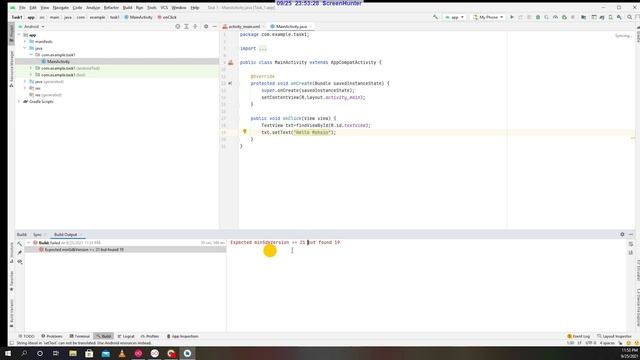Screen dimensions: 640x360
Task: Open the Event Log tool window
Action: 579,336
